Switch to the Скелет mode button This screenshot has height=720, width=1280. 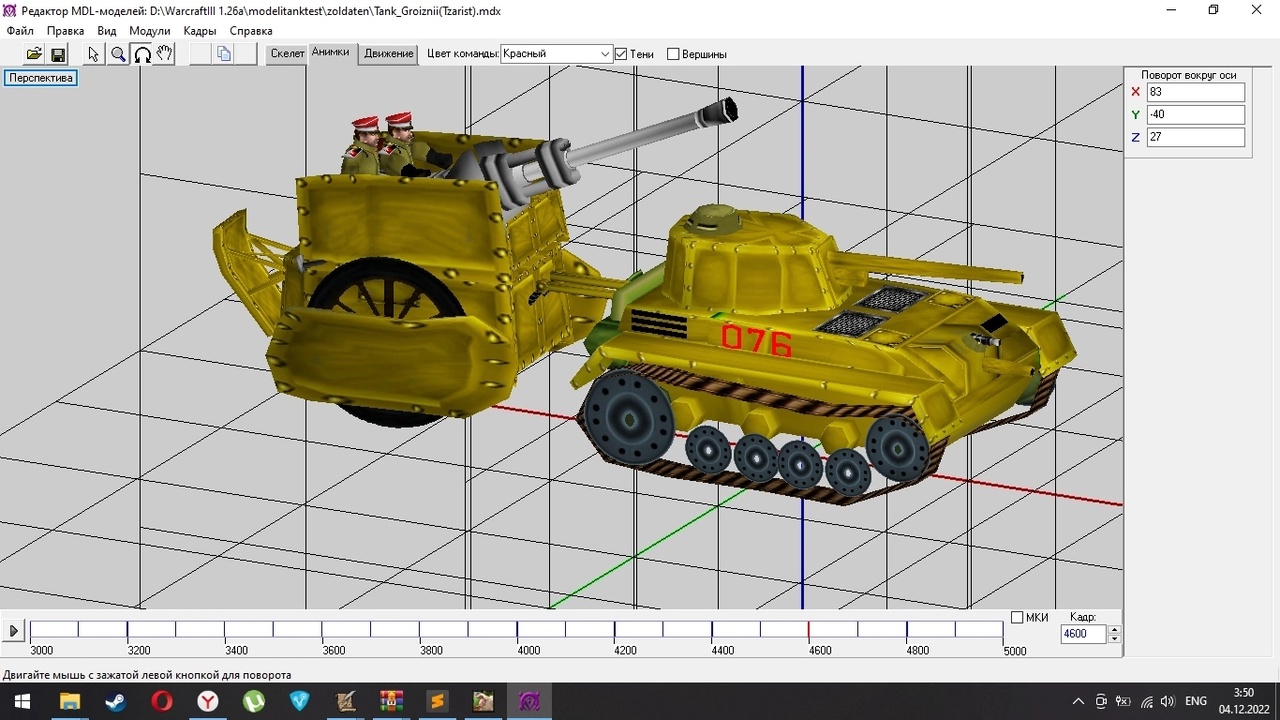coord(287,54)
